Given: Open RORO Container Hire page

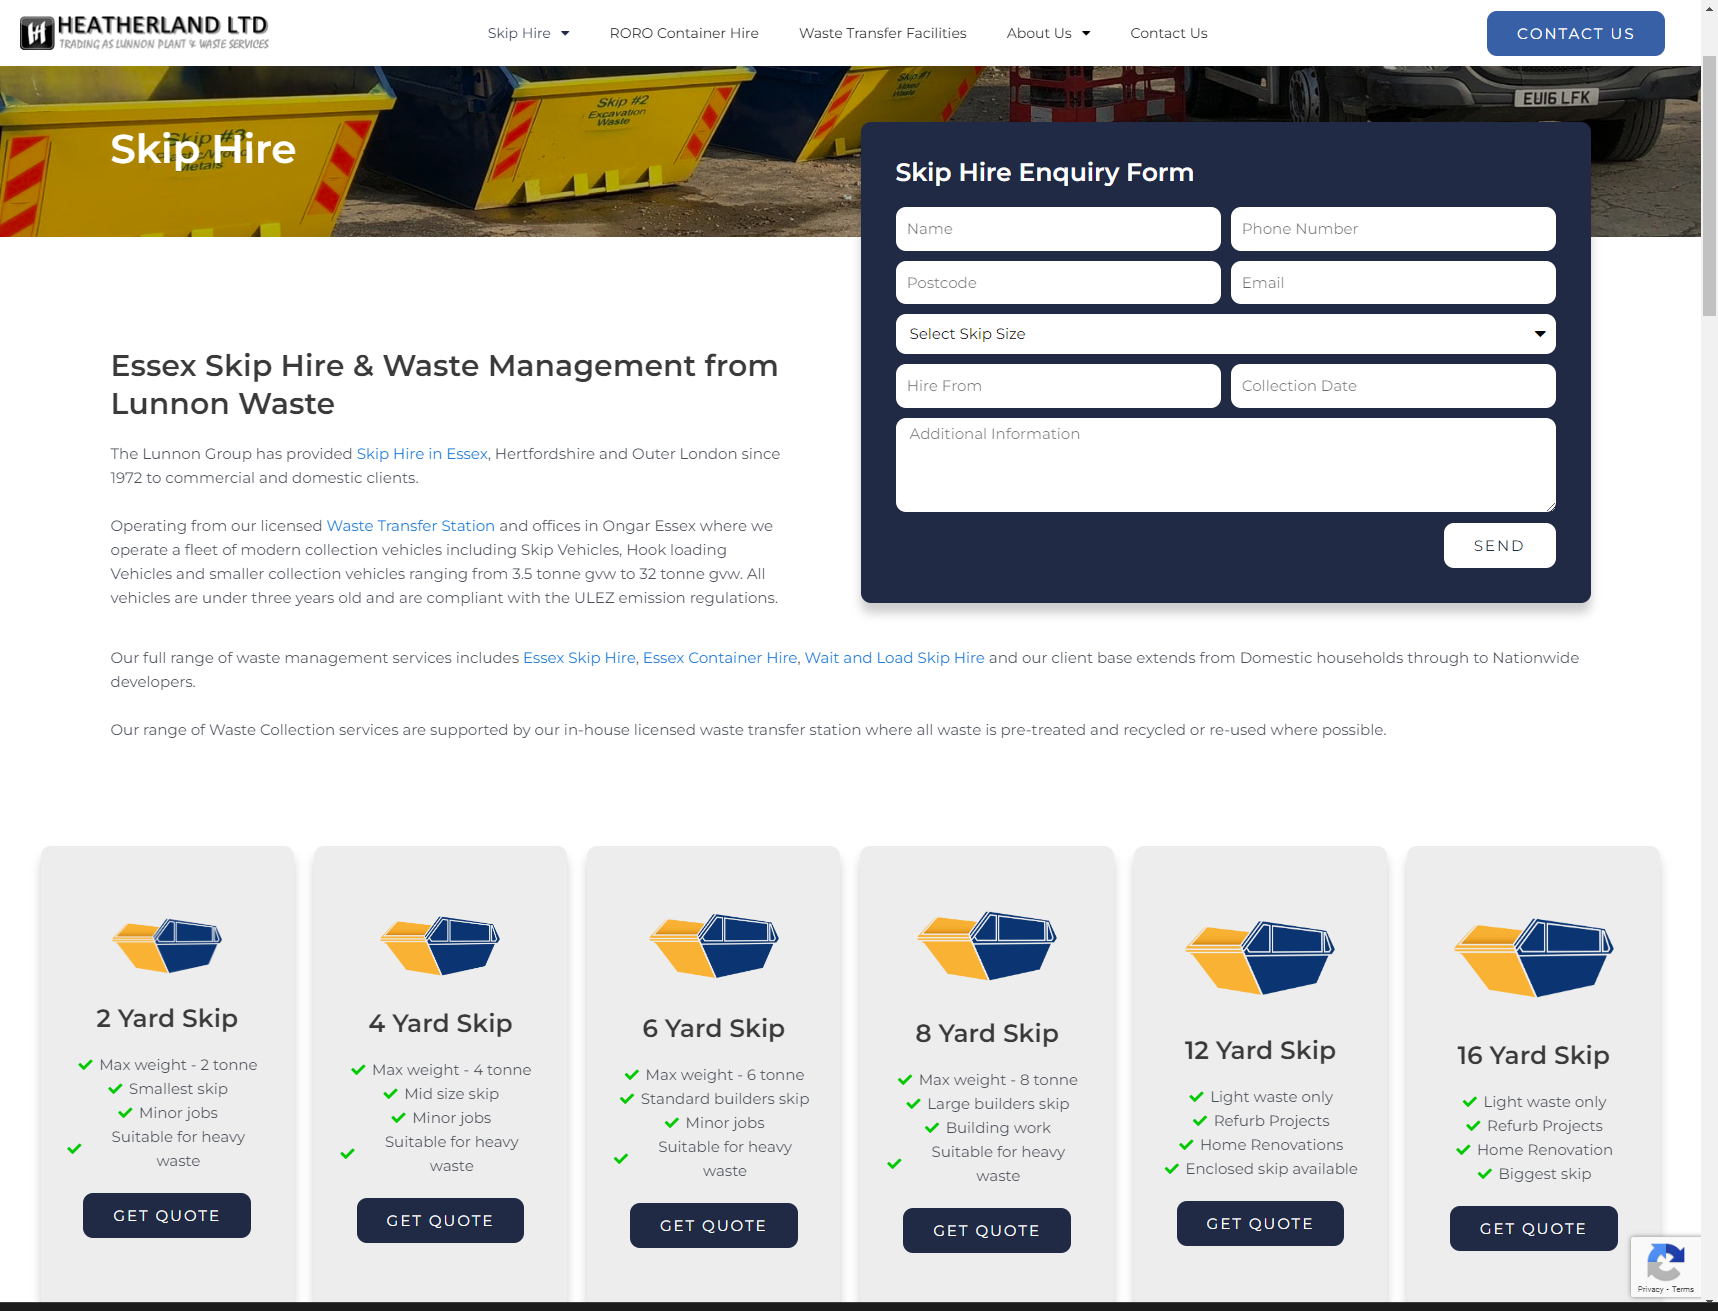Looking at the screenshot, I should (684, 33).
